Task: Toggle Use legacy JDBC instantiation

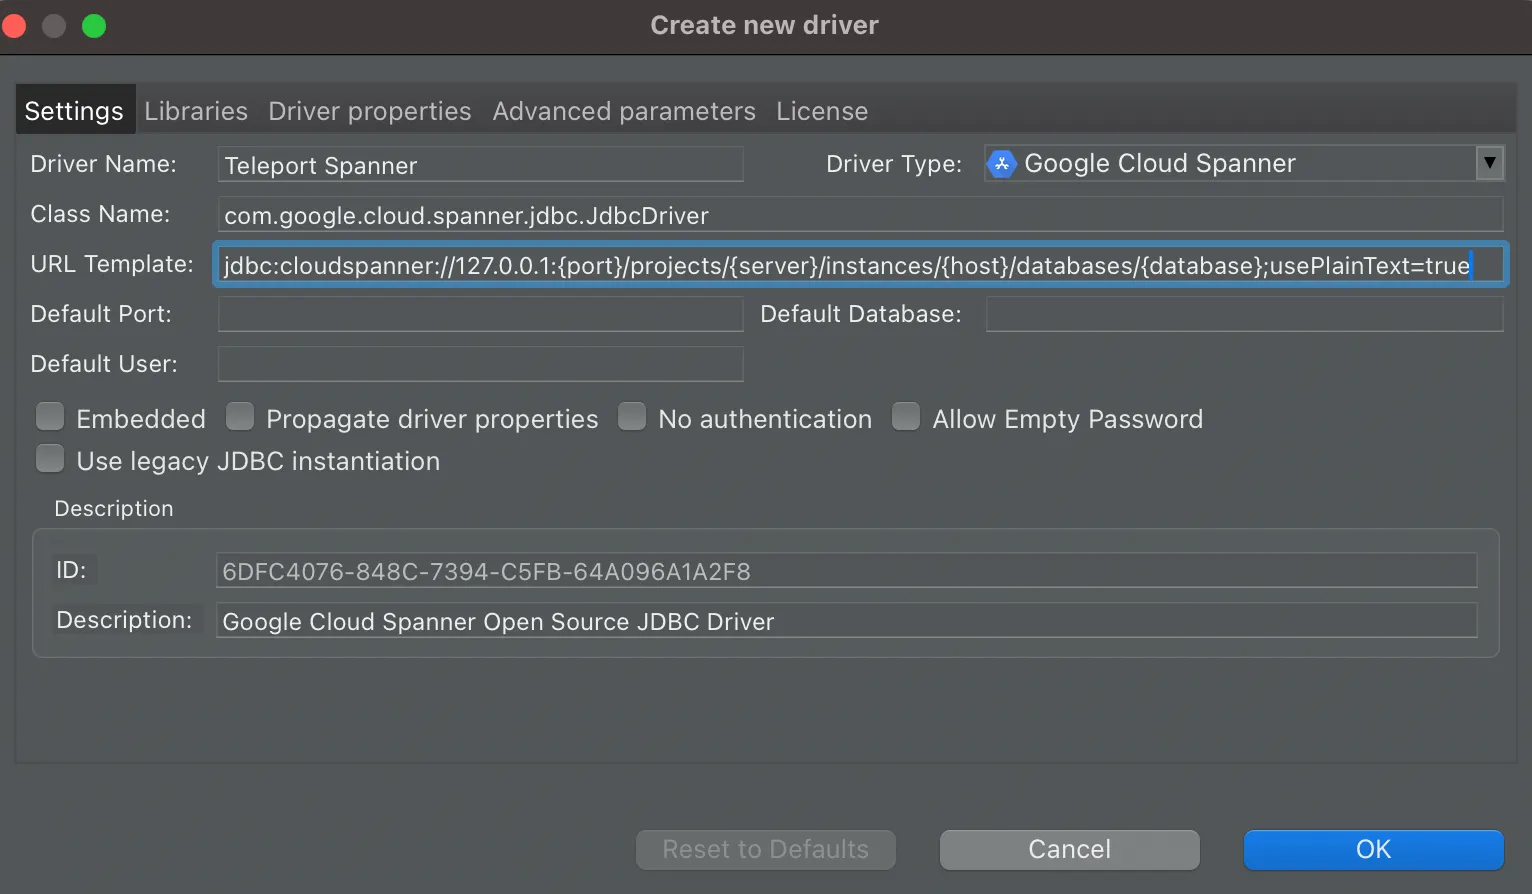Action: click(x=50, y=458)
